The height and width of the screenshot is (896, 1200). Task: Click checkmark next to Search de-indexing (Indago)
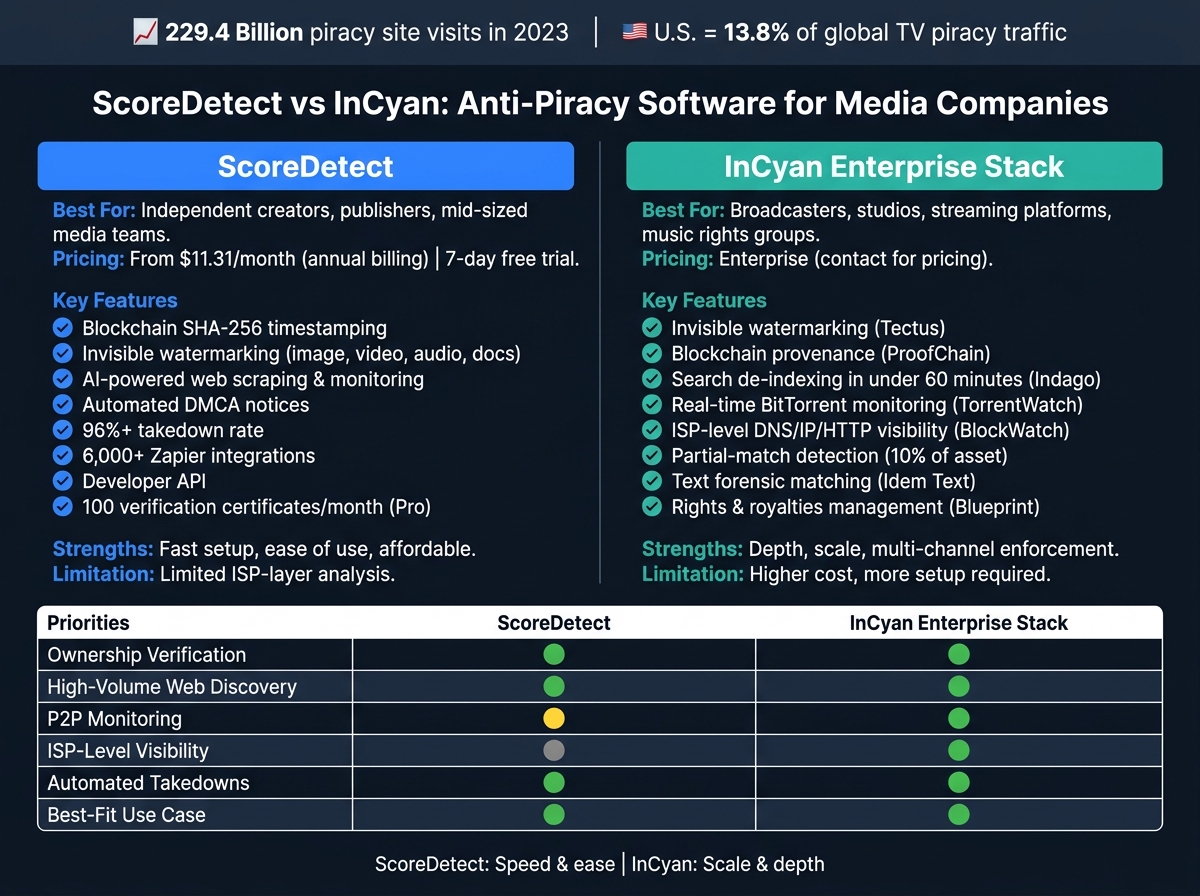point(652,379)
